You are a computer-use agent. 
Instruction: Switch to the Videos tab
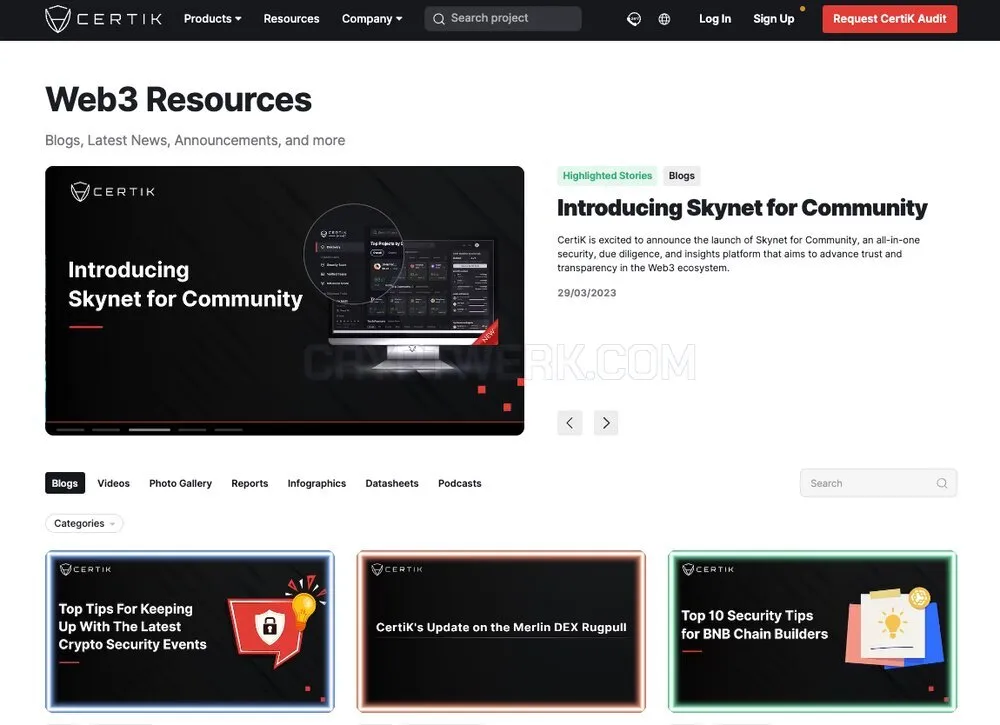point(114,483)
